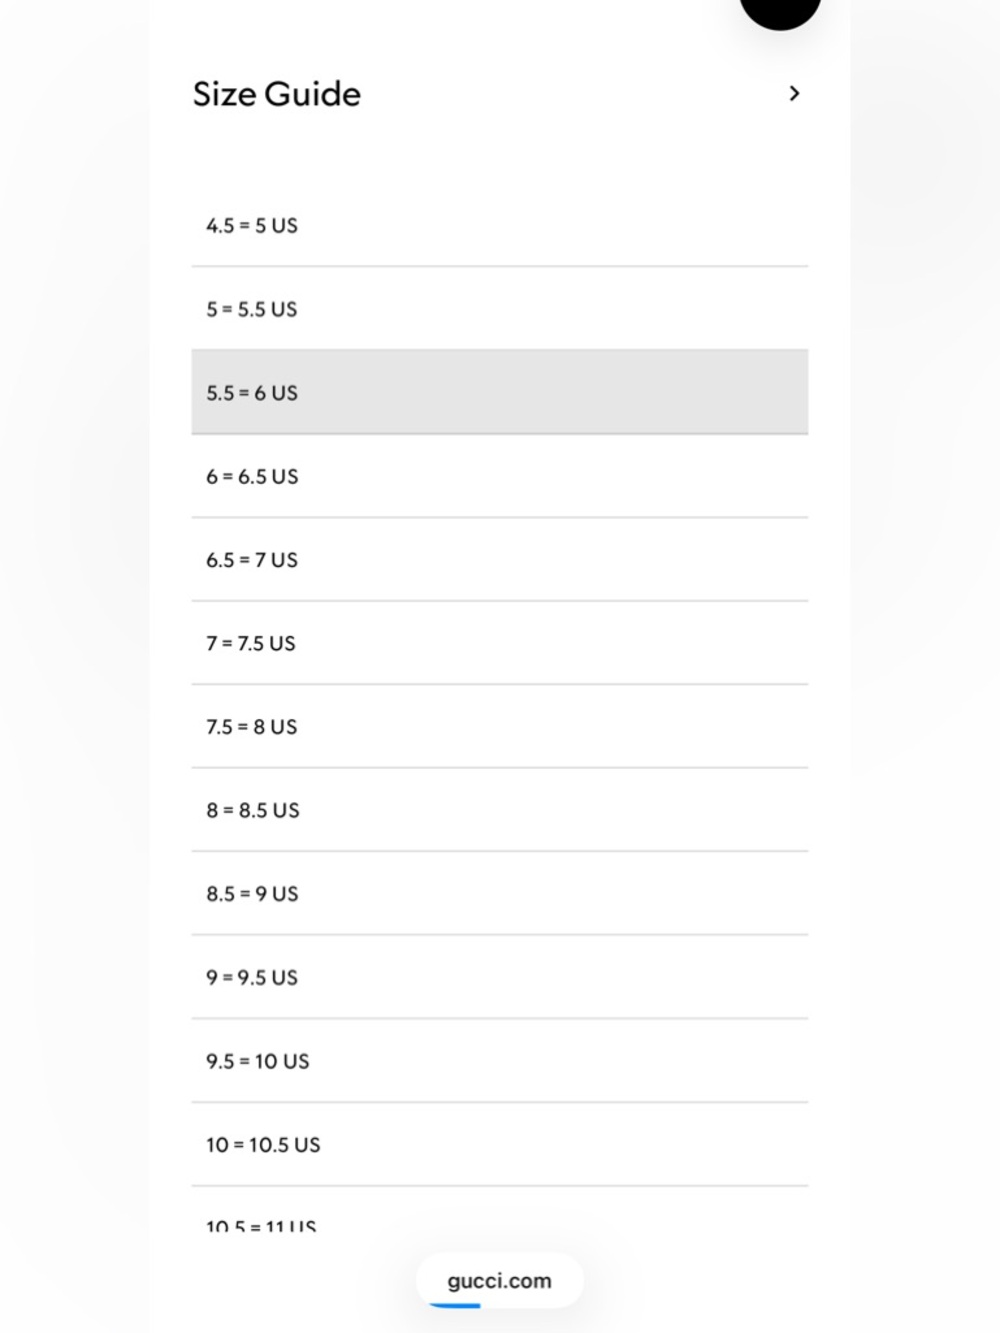
Task: Click the black circular button at top
Action: tap(780, 10)
